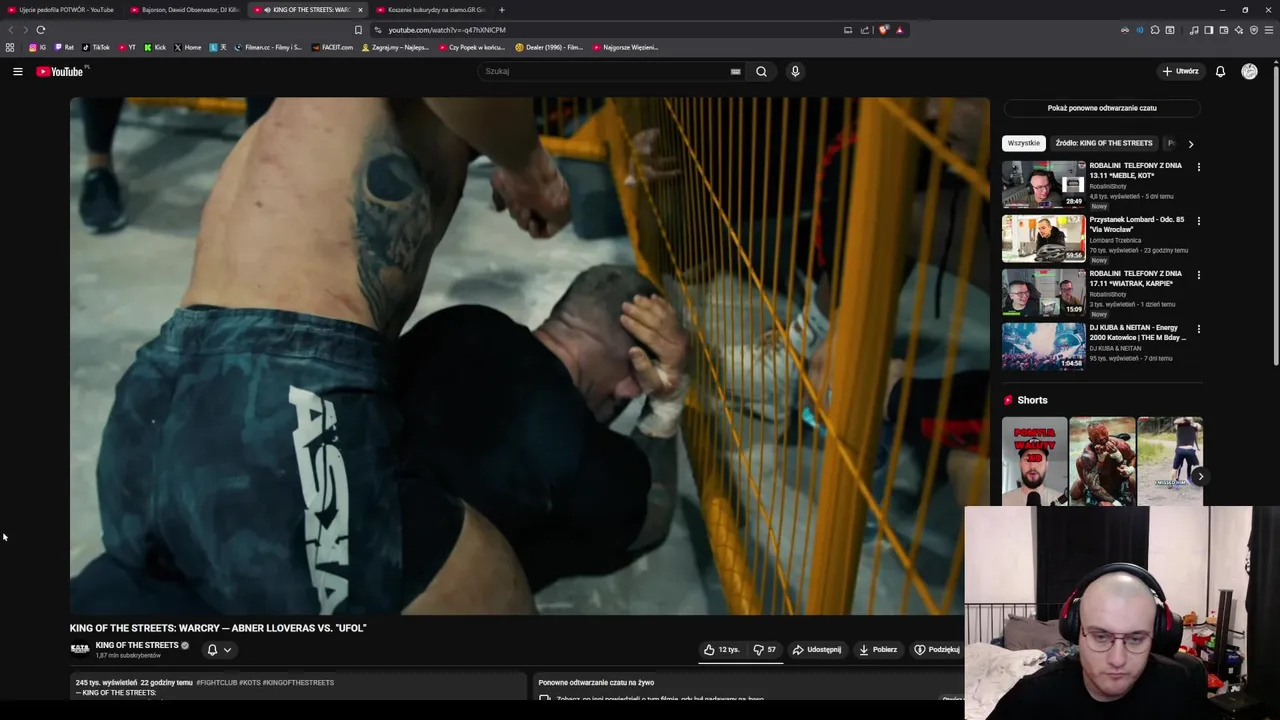1280x720 pixels.
Task: Open the extensions puzzle icon
Action: 1155,30
